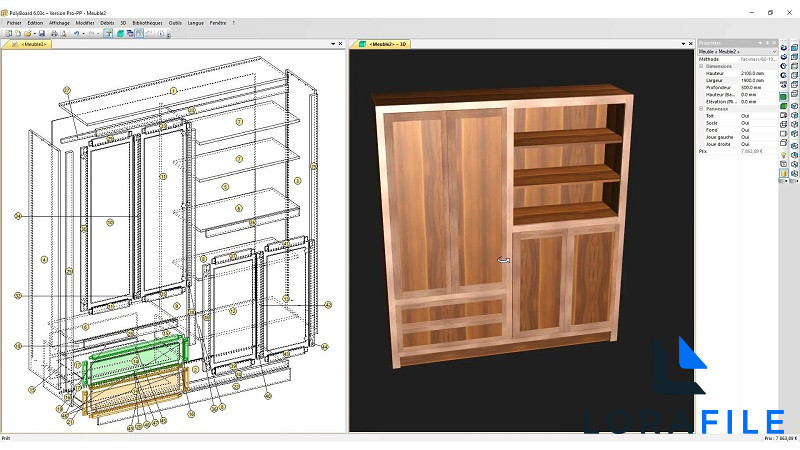Close the Propriétés panel
Image resolution: width=800 pixels, height=450 pixels.
pyautogui.click(x=774, y=43)
